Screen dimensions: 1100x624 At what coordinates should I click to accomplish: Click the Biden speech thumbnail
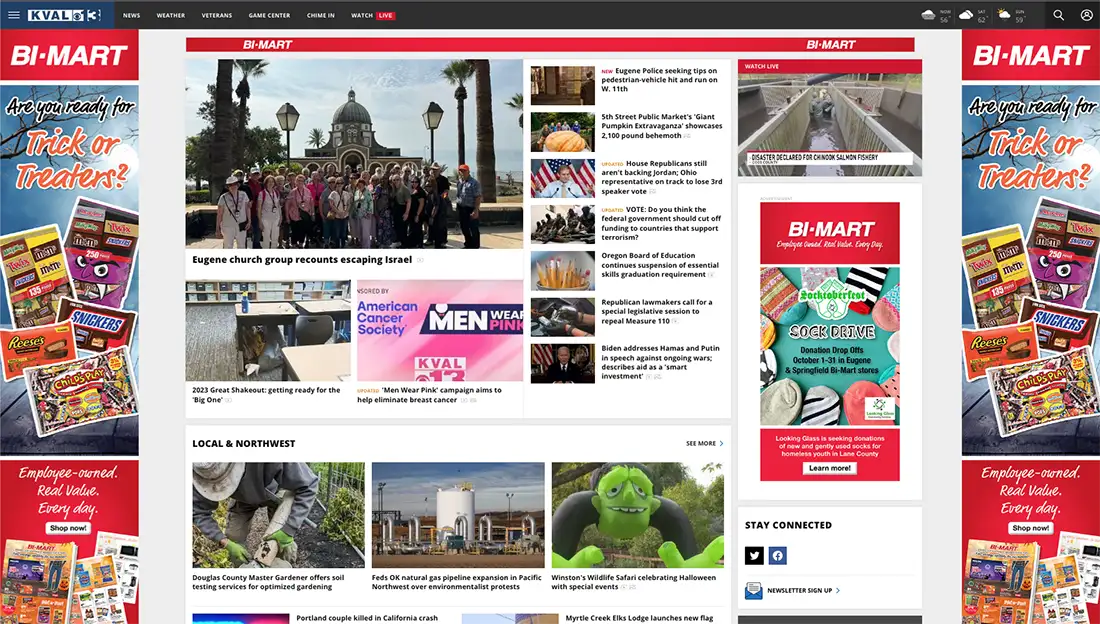pos(563,364)
